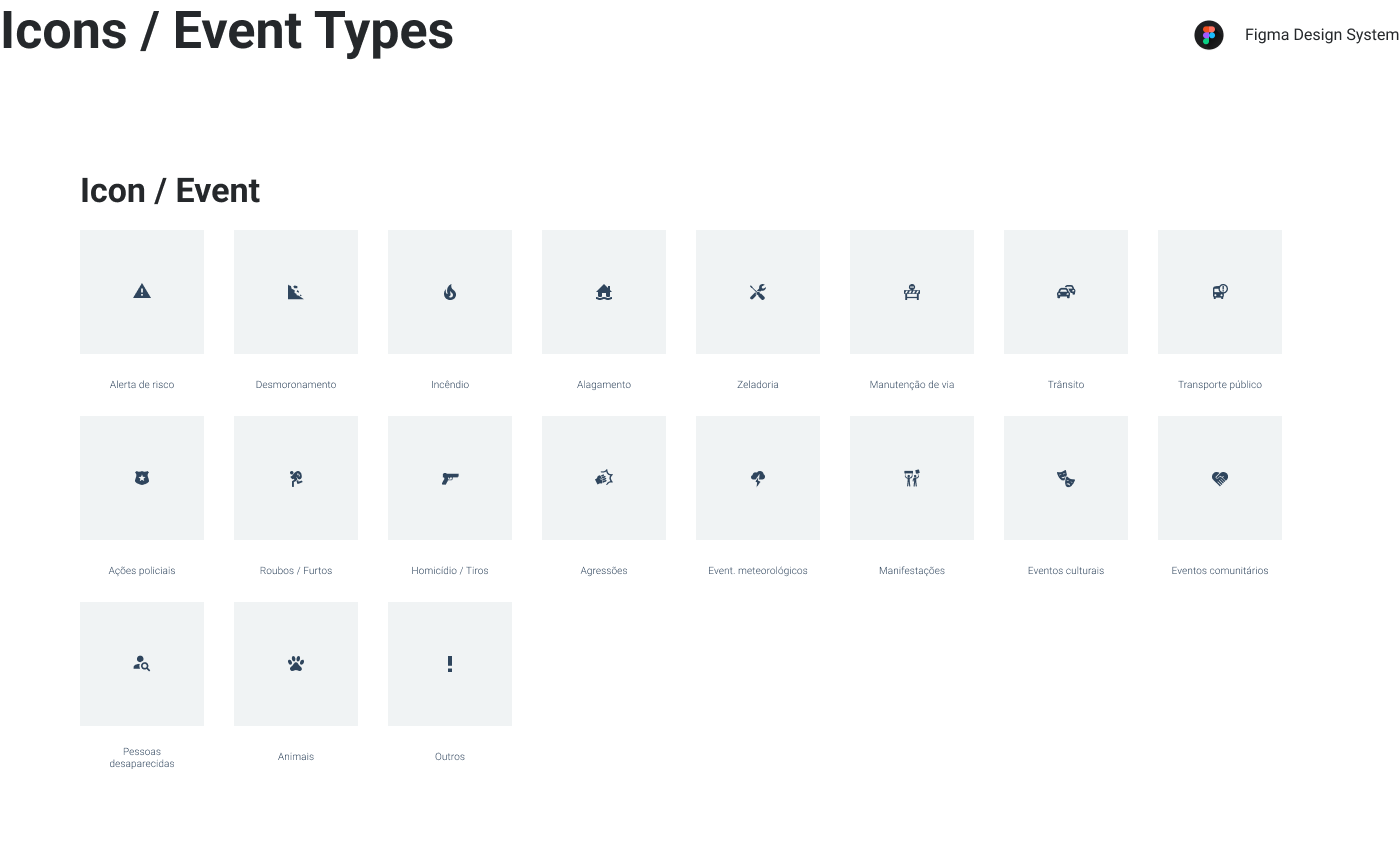Select the Alagamento flooded house icon
The width and height of the screenshot is (1400, 850).
[x=604, y=292]
